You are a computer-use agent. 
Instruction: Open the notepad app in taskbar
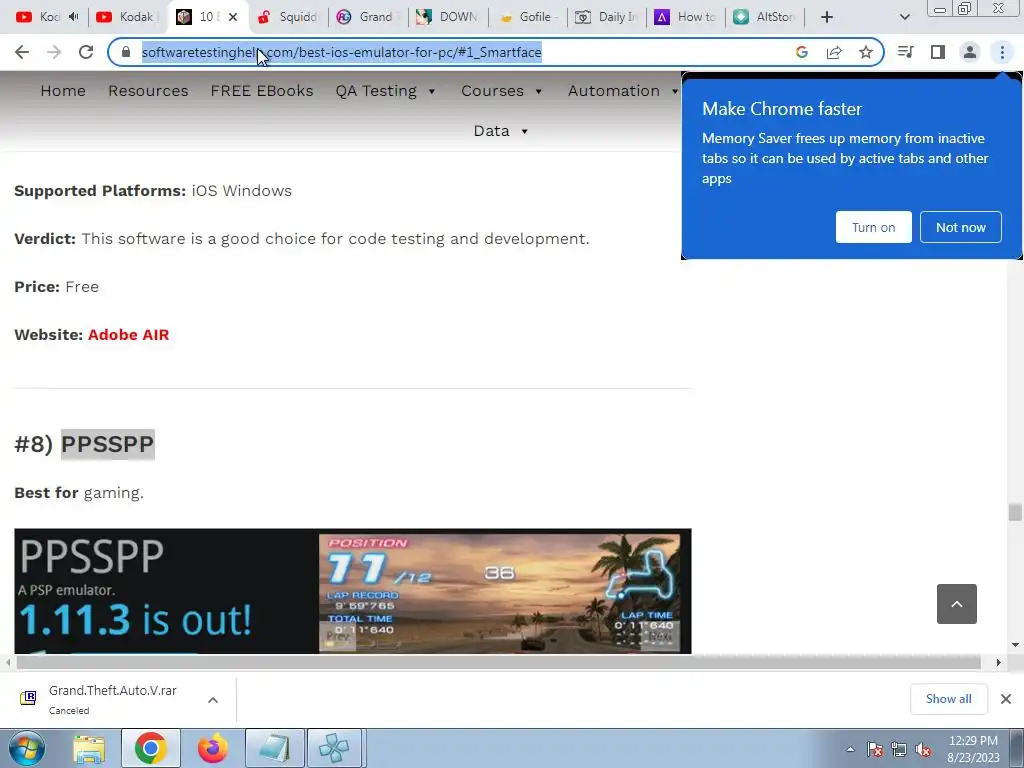(x=275, y=748)
